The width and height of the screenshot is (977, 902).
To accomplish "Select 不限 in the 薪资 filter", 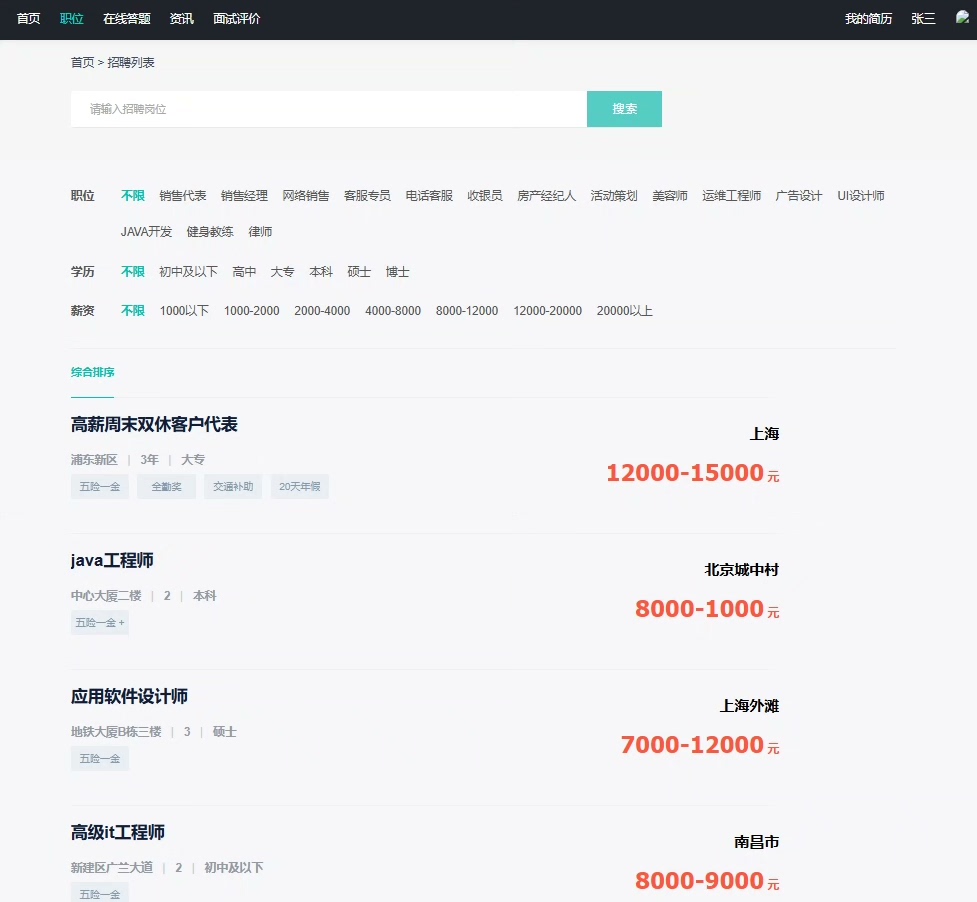I will pos(133,310).
